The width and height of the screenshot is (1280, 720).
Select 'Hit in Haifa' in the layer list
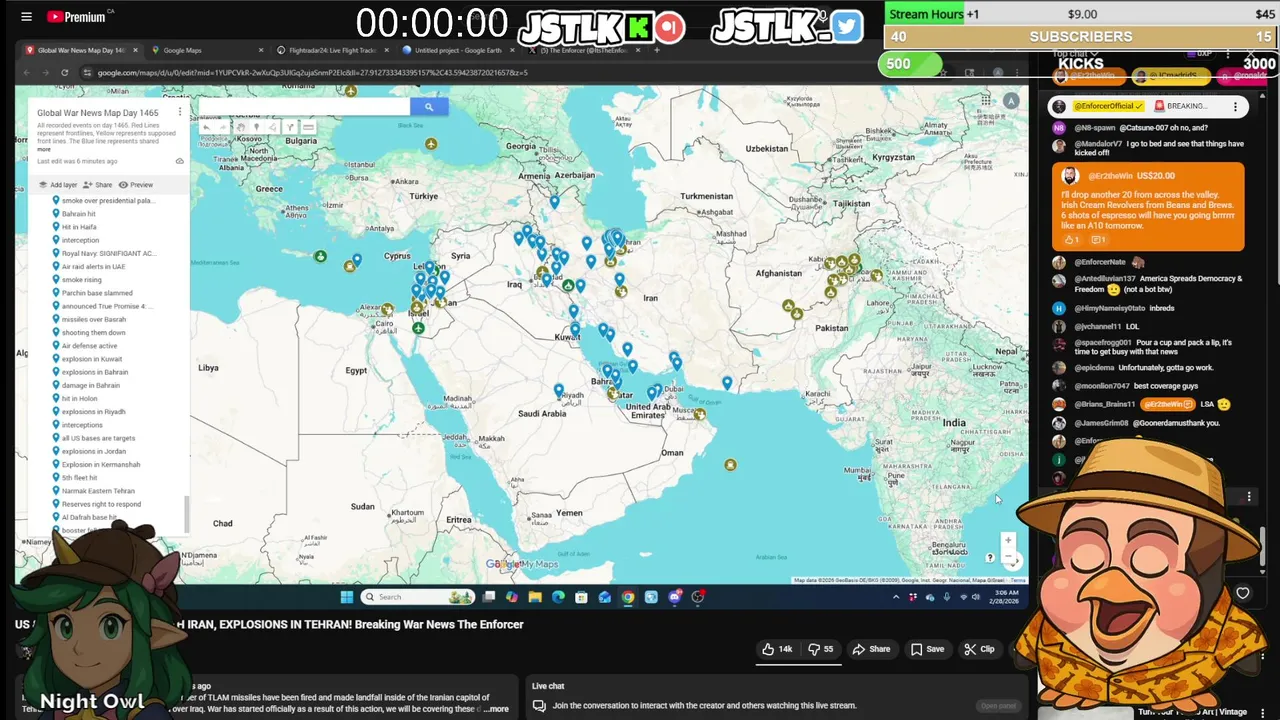(79, 227)
